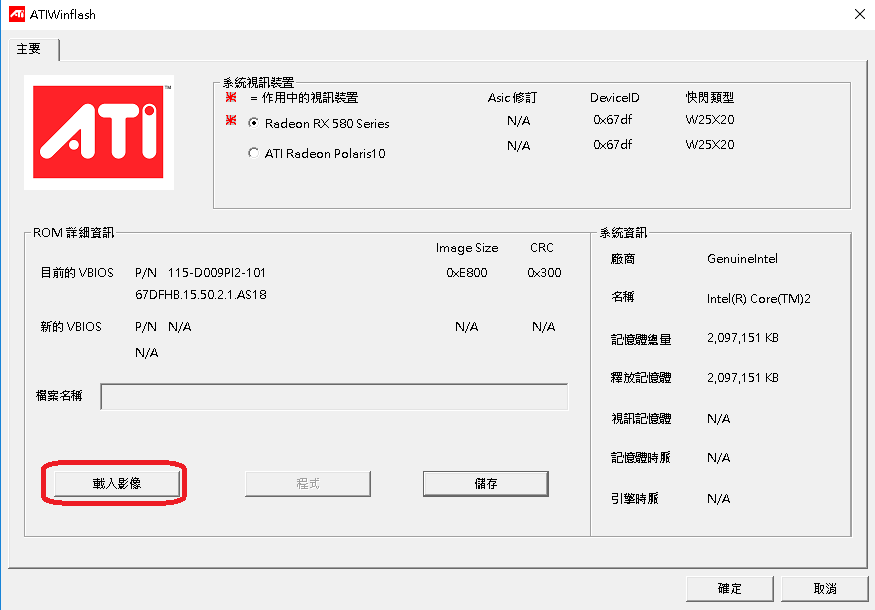Confirm with the 確定 button
The height and width of the screenshot is (610, 875).
[x=729, y=588]
